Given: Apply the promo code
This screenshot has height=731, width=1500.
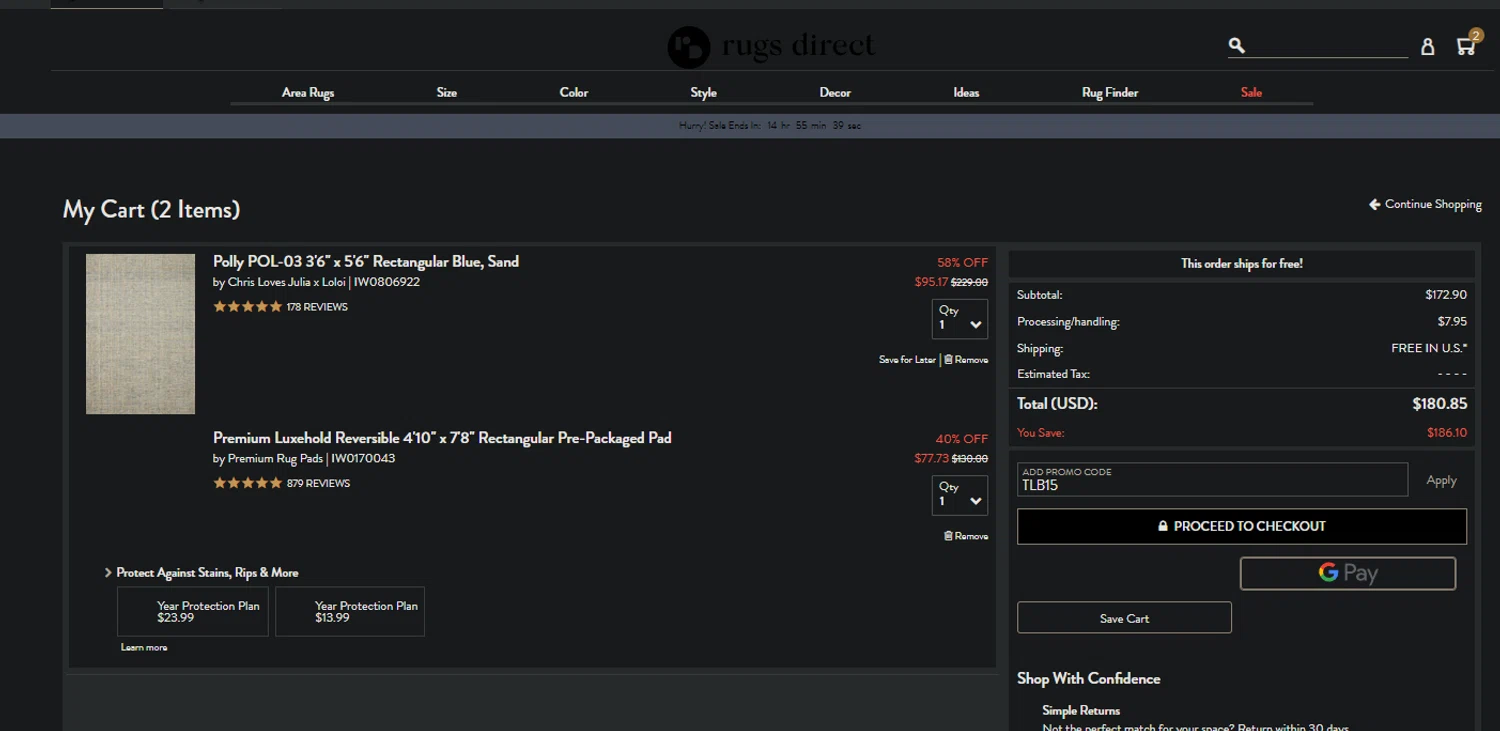Looking at the screenshot, I should (1441, 481).
